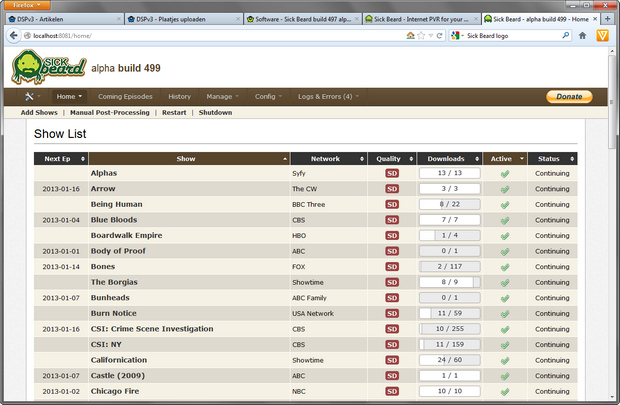This screenshot has height=405, width=620.
Task: Click the active checkmark for Chicago Fire
Action: click(x=505, y=392)
